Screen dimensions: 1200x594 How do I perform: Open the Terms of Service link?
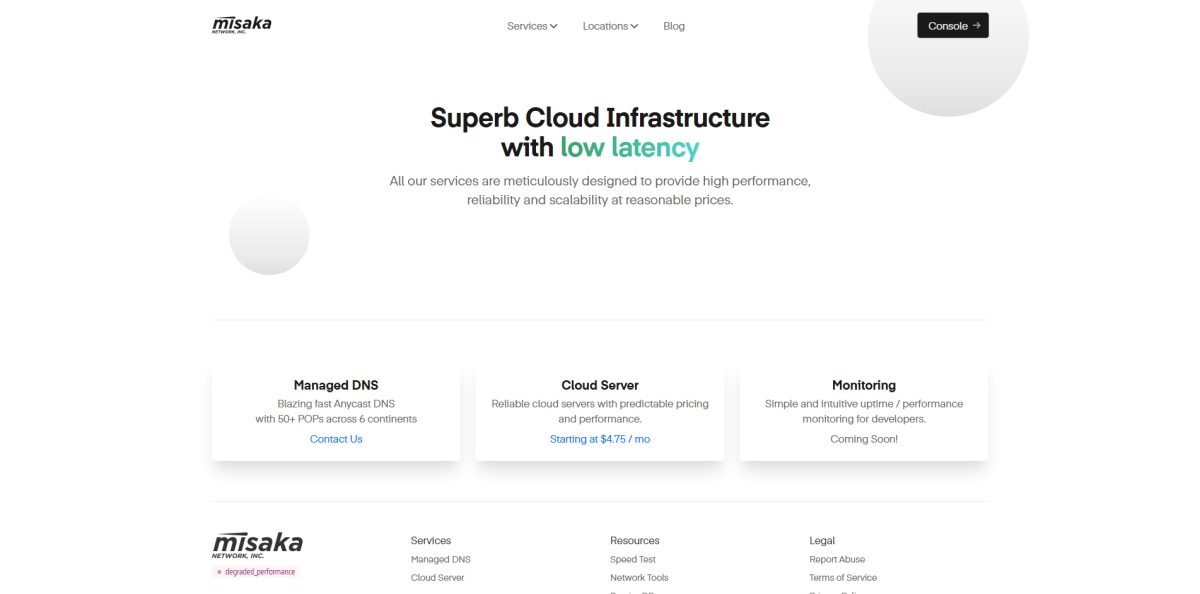[x=843, y=577]
